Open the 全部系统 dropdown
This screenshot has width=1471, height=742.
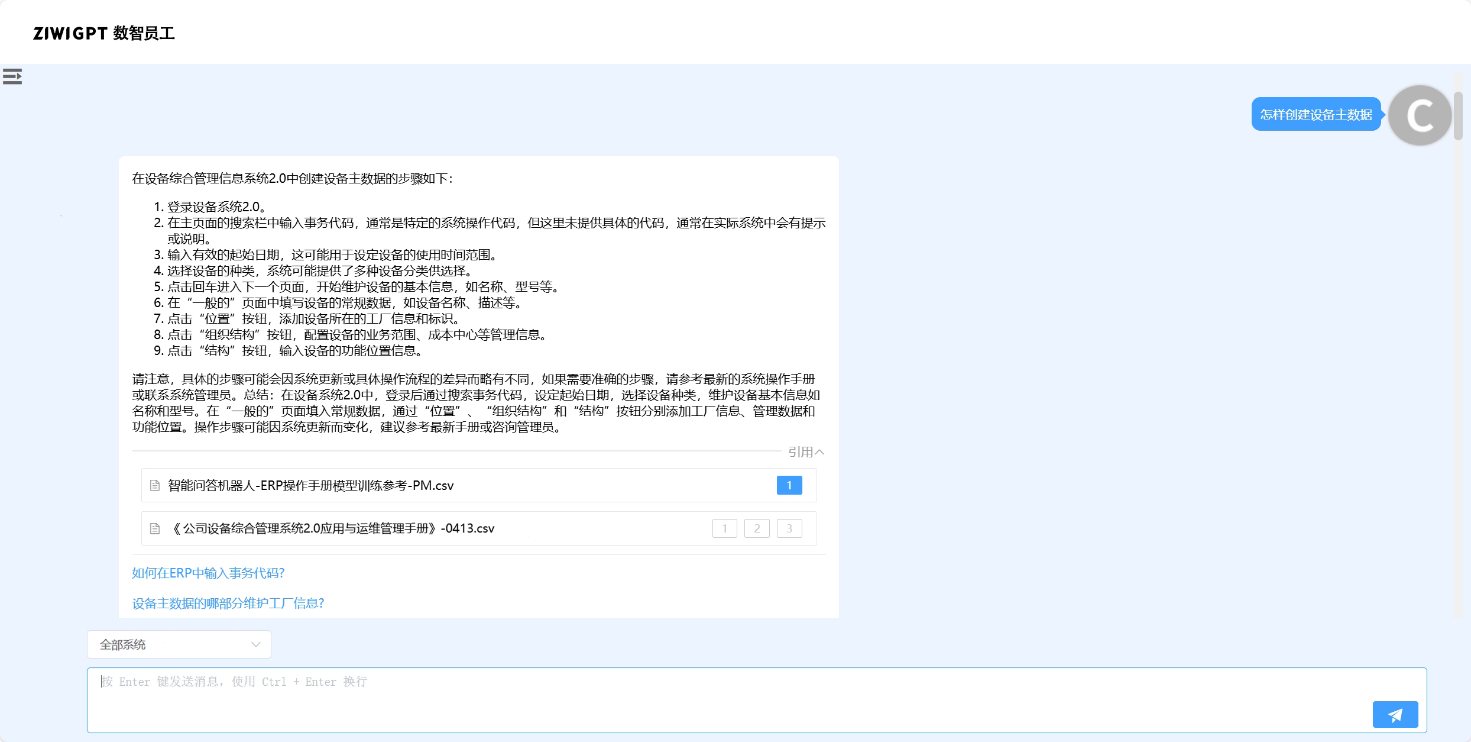click(x=179, y=645)
